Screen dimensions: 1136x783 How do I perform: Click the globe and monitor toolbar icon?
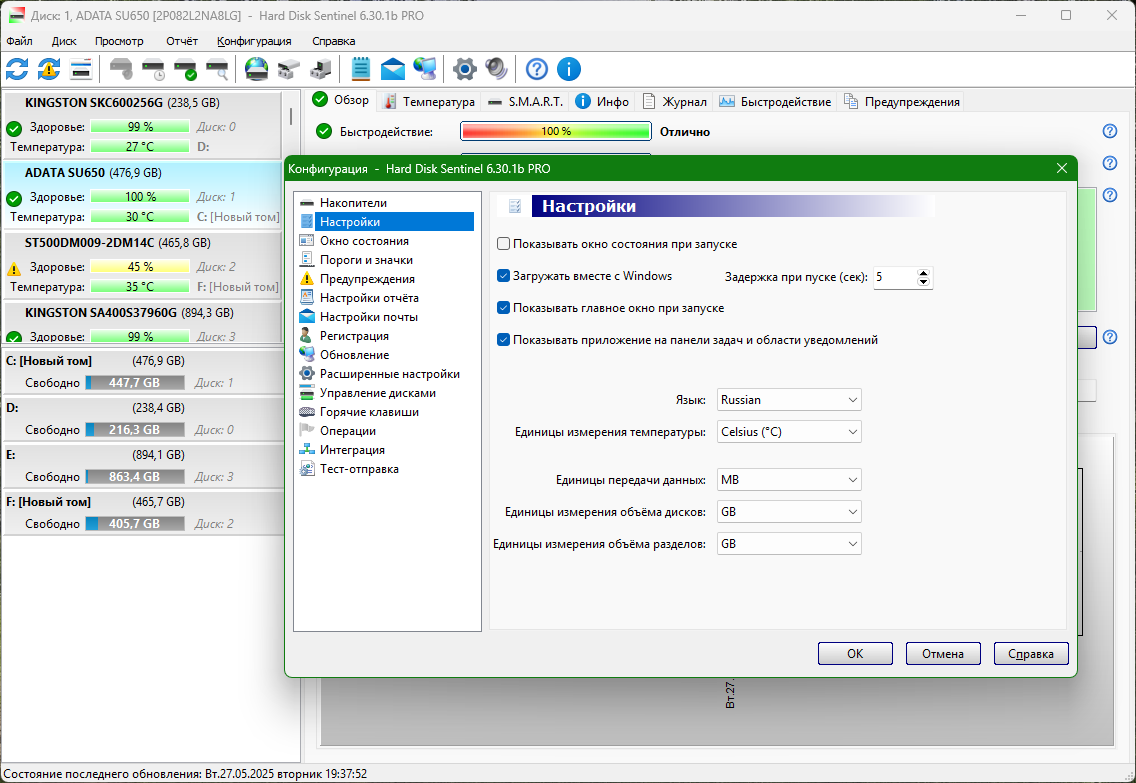pyautogui.click(x=425, y=70)
